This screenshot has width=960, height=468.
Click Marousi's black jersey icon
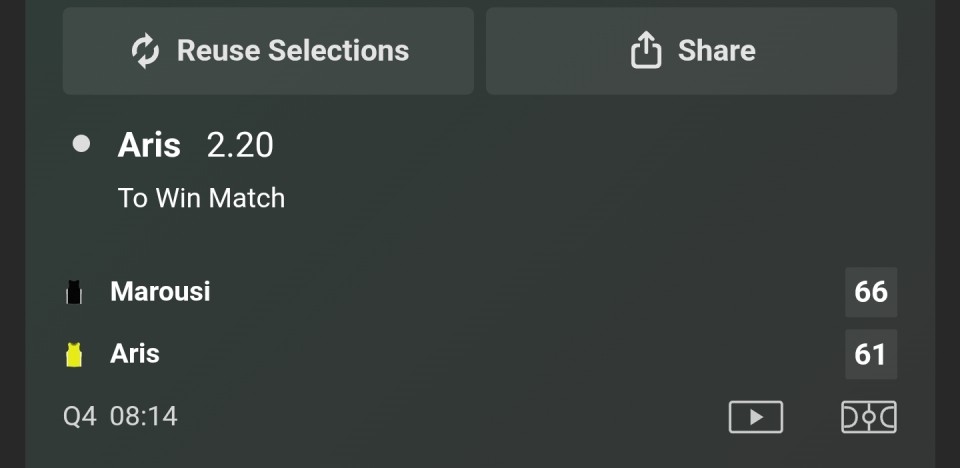click(73, 292)
